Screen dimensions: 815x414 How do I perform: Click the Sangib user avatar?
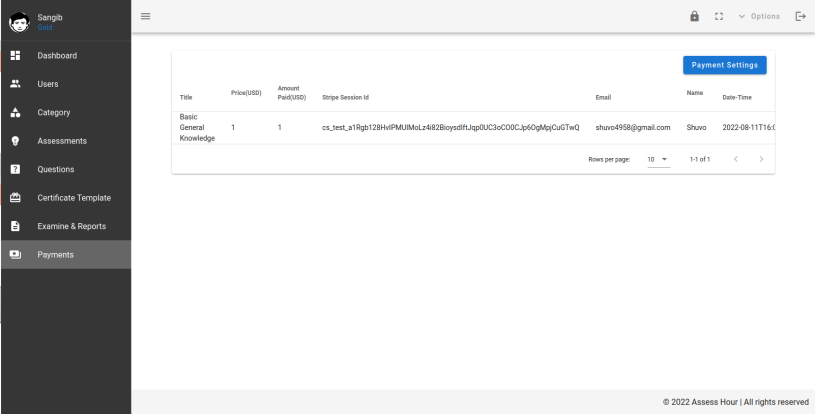(18, 20)
